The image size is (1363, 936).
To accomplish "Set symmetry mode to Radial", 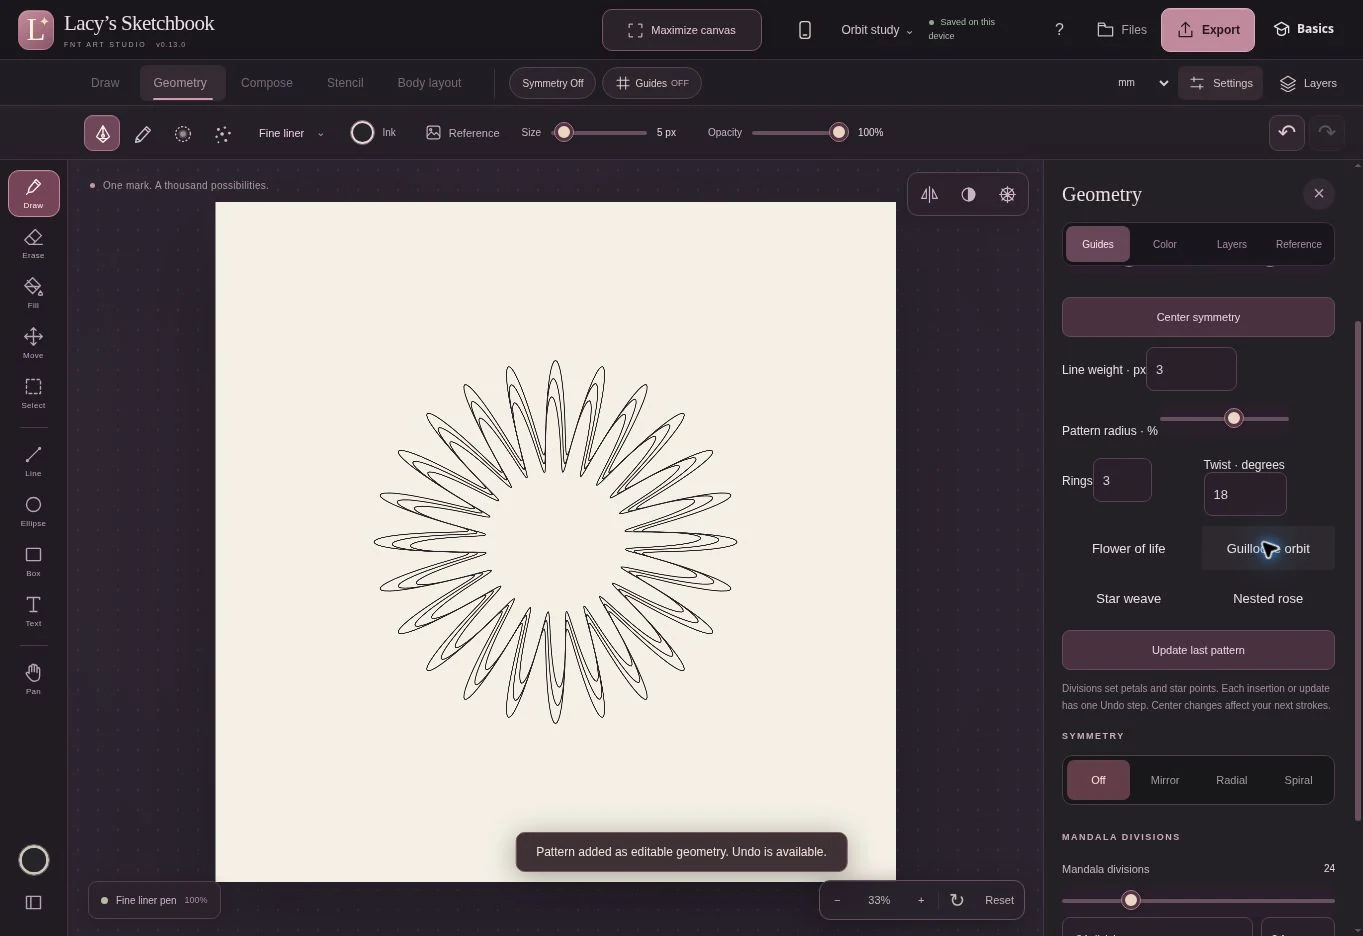I will pos(1231,780).
